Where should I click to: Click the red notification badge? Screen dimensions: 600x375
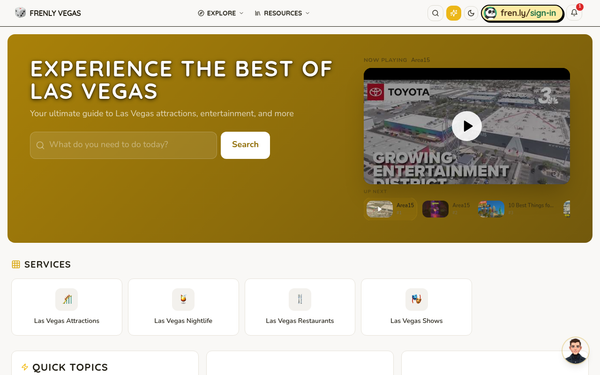[x=579, y=7]
